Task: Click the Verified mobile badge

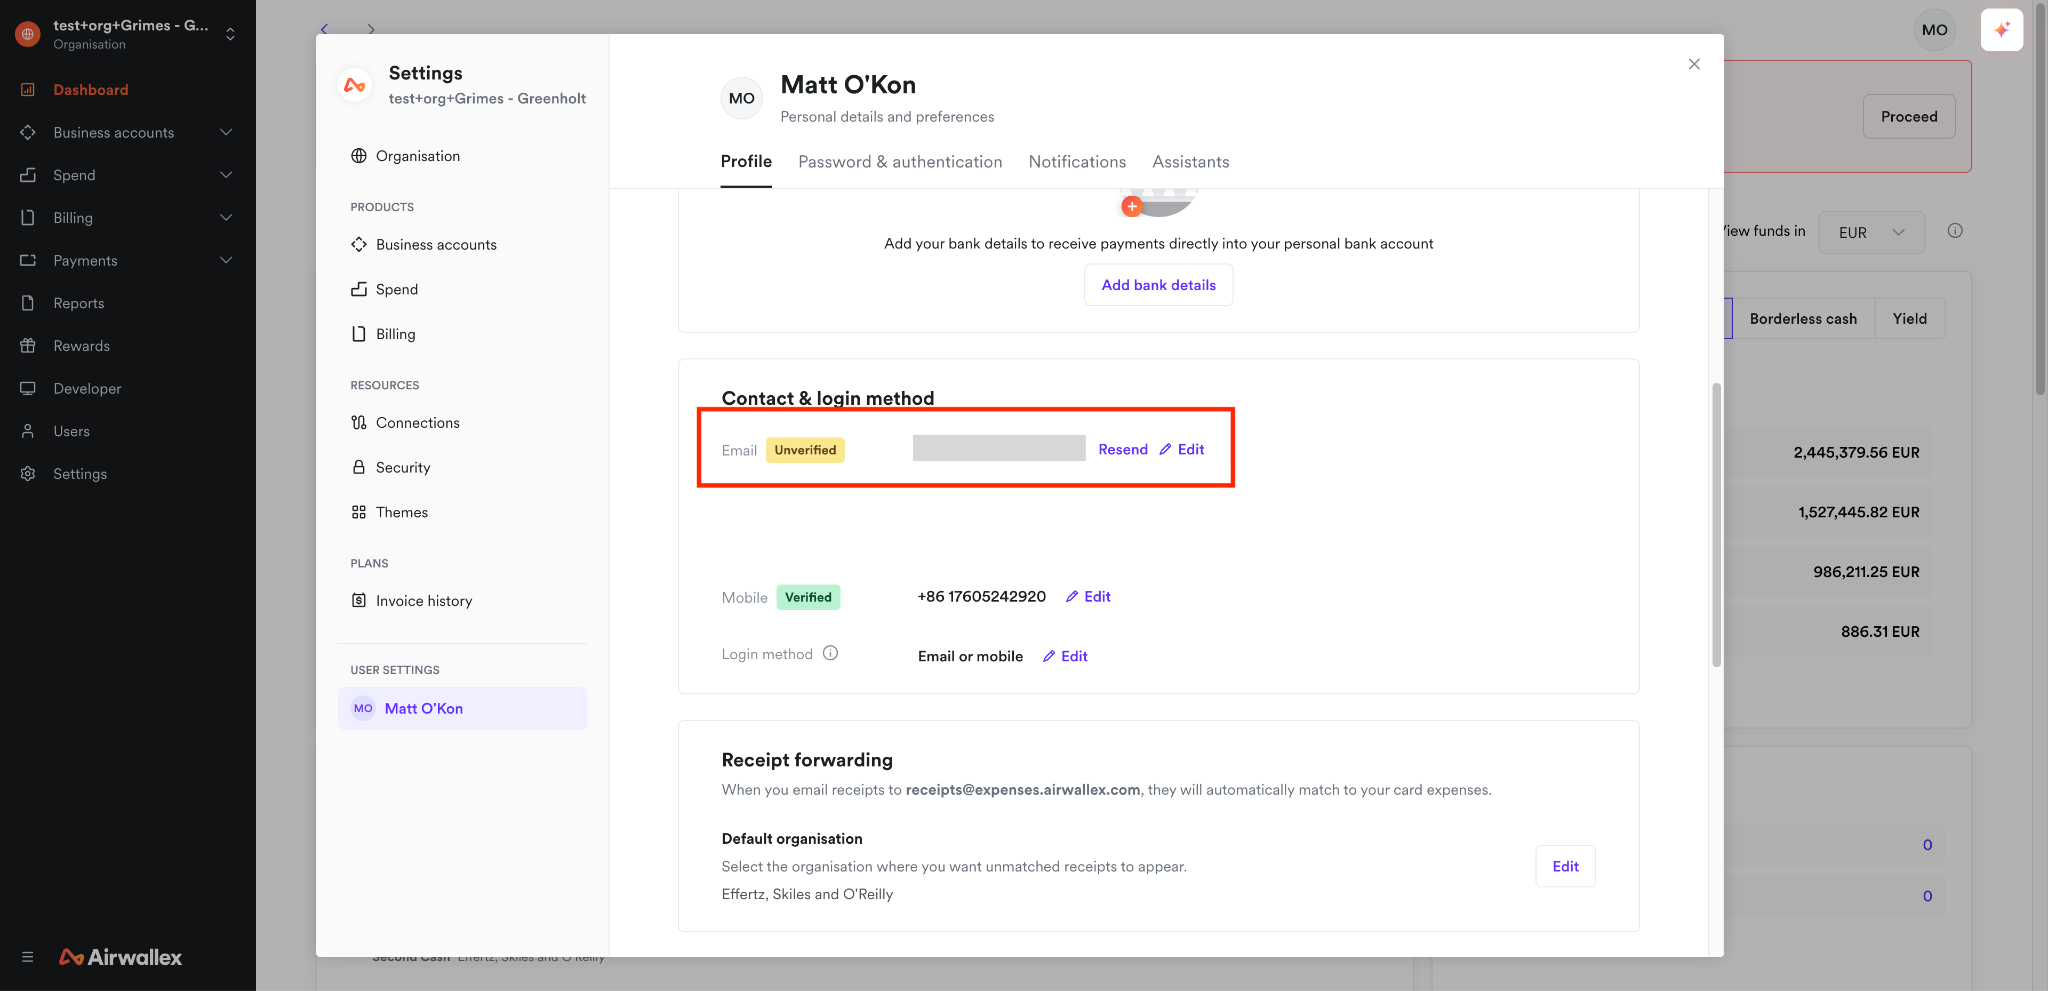Action: pyautogui.click(x=808, y=597)
